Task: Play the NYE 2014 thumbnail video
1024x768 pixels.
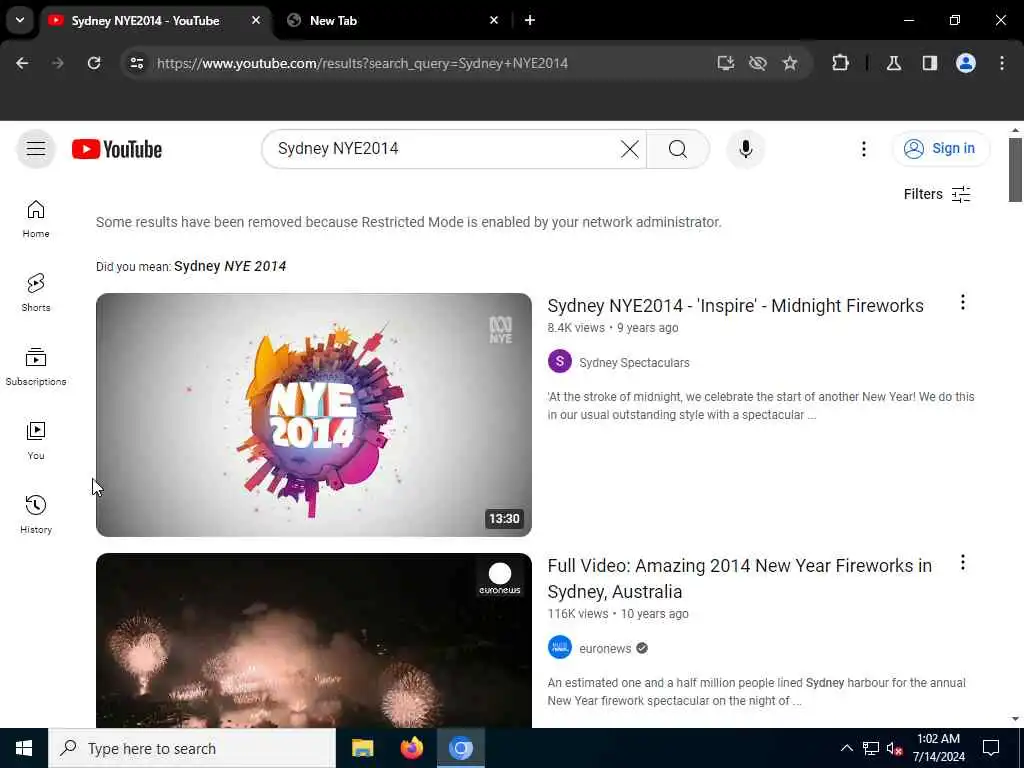Action: [313, 415]
